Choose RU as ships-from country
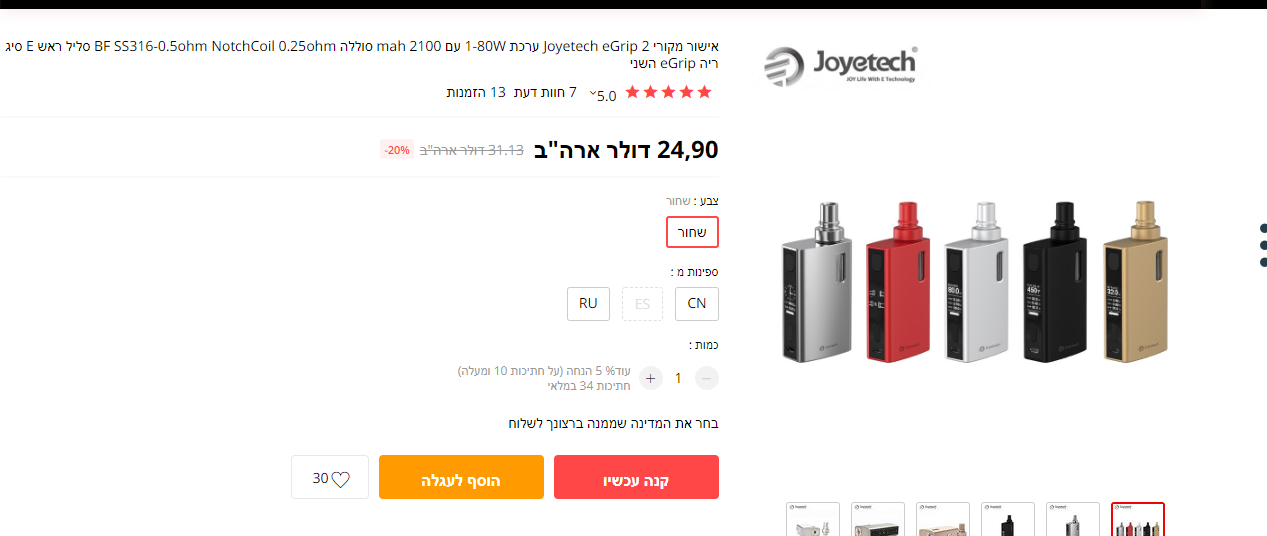The height and width of the screenshot is (536, 1267). click(588, 304)
